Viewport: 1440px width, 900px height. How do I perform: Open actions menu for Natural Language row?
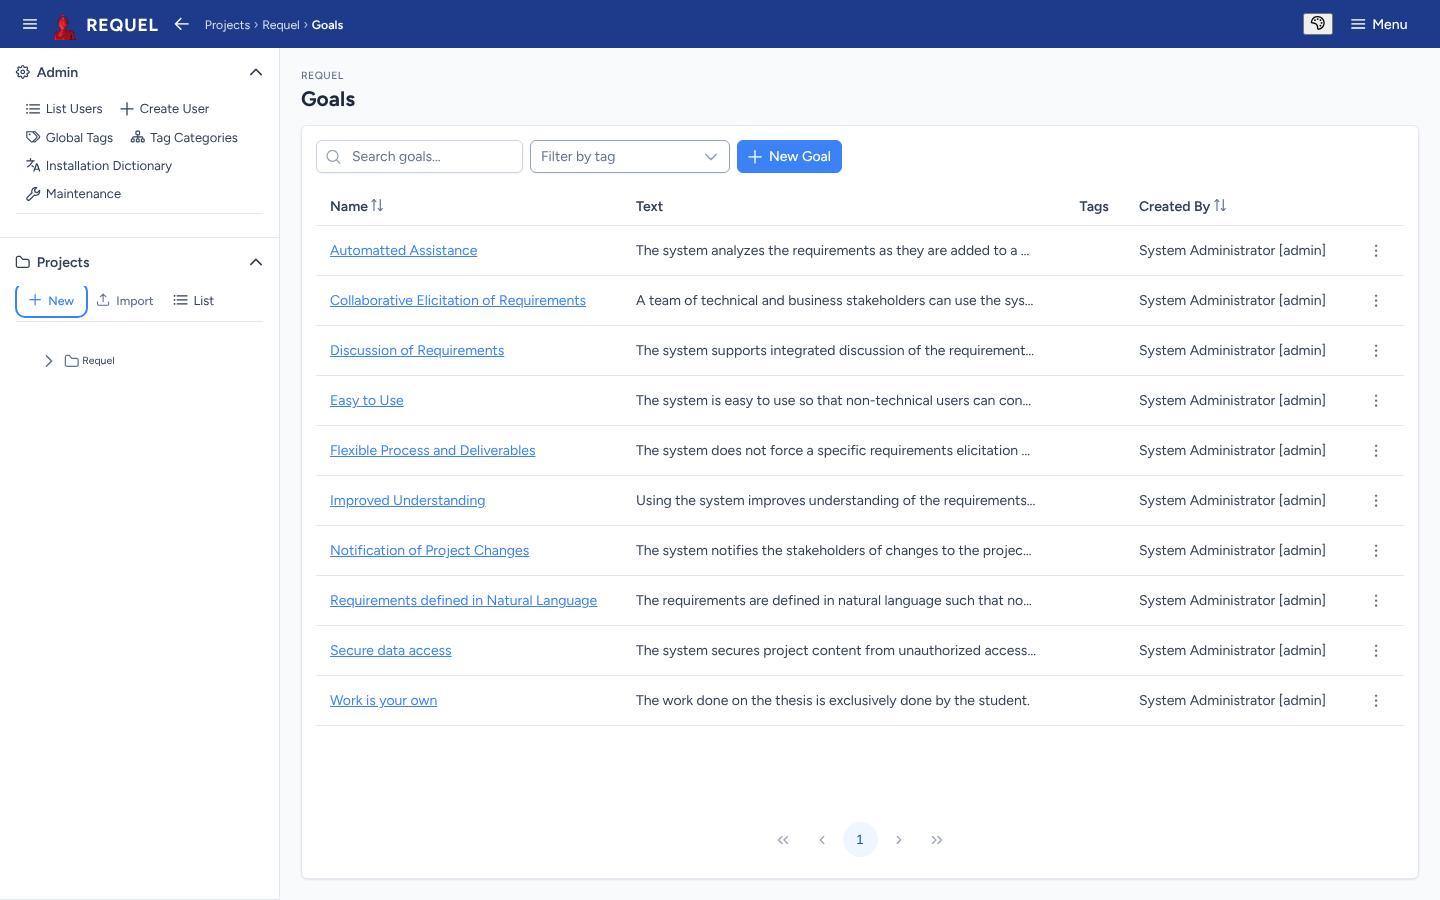[1376, 601]
